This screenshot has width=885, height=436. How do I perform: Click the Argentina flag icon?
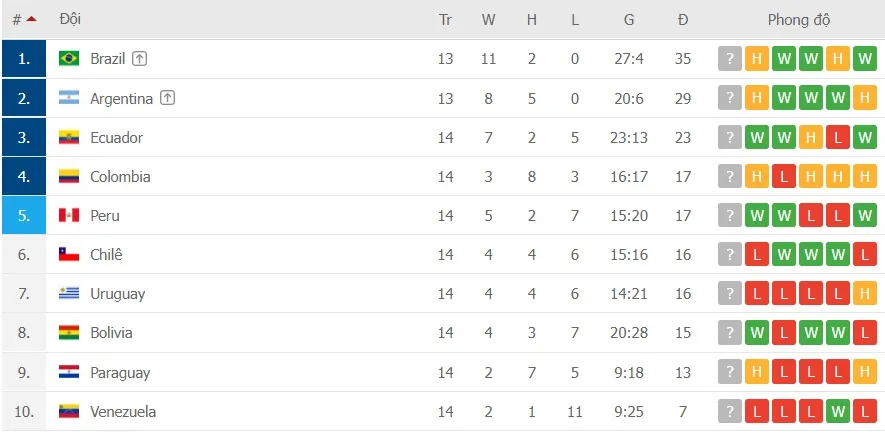(x=69, y=98)
